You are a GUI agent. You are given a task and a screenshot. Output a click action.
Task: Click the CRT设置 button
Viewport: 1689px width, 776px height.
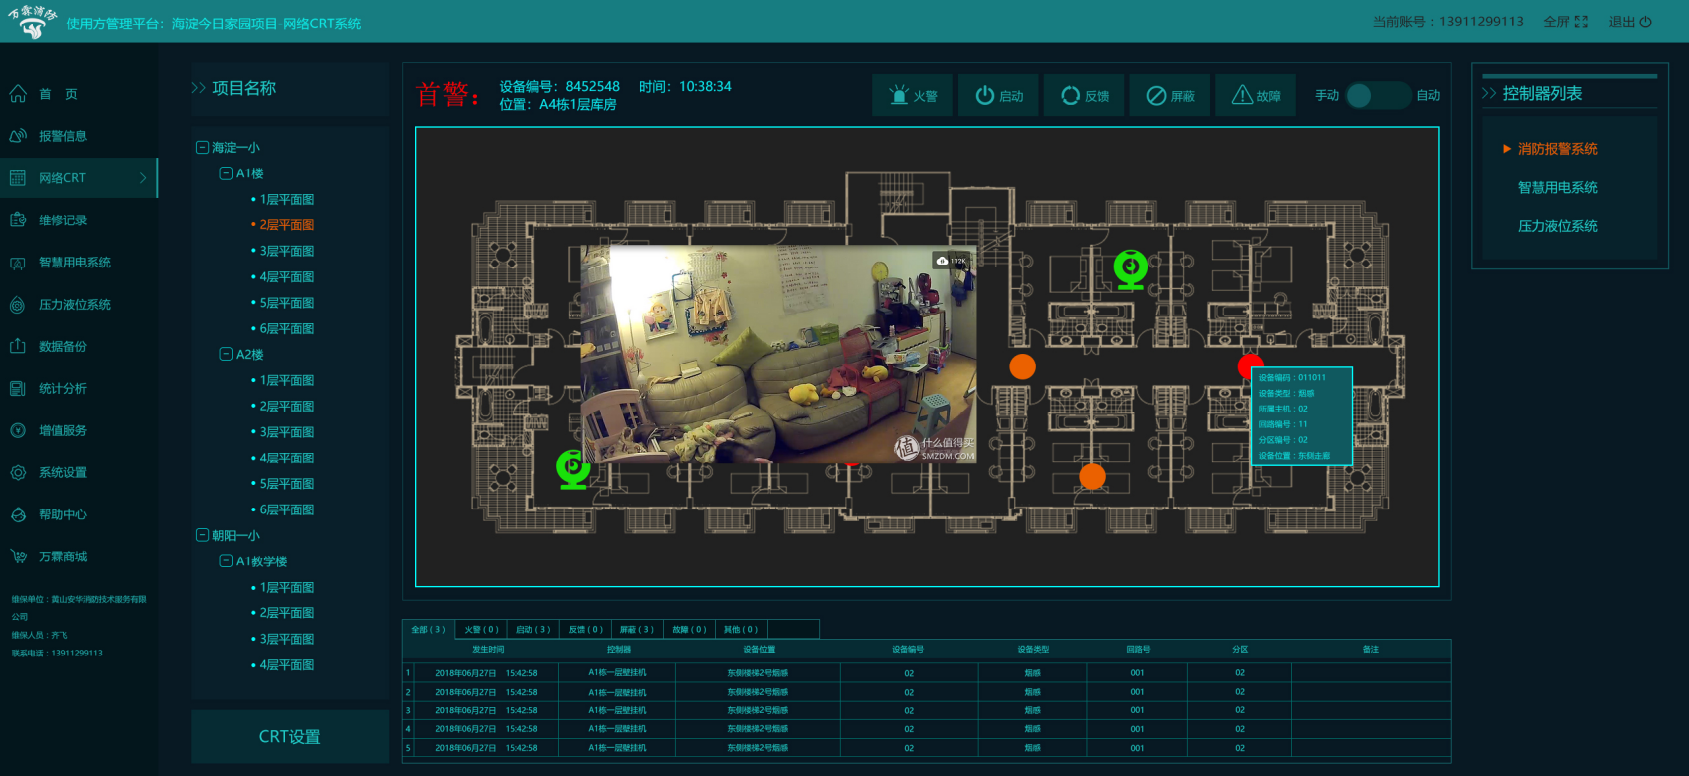pos(290,737)
